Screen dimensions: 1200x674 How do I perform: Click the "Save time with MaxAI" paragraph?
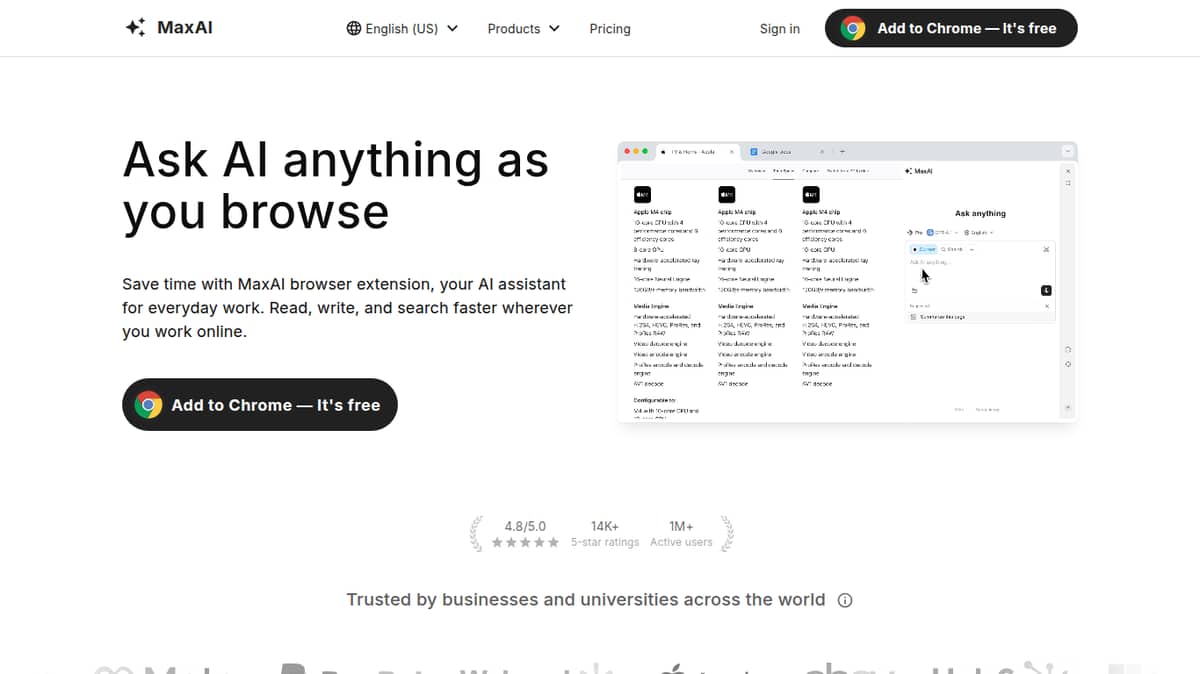[347, 308]
